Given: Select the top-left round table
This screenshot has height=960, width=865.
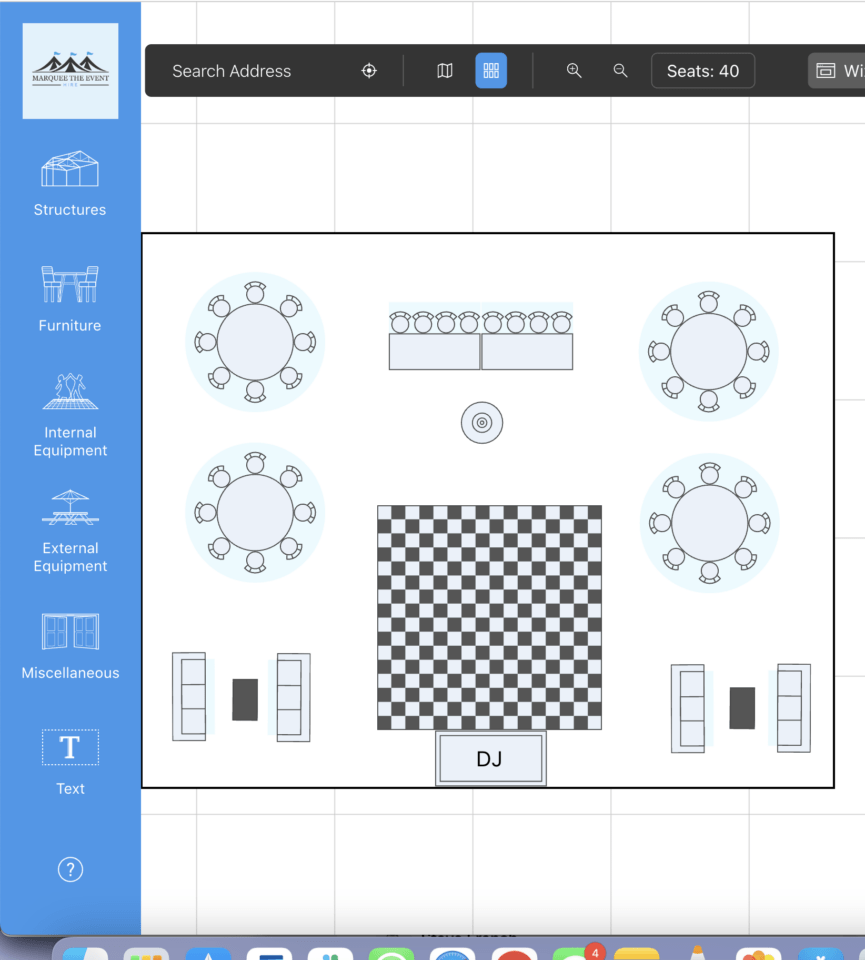Looking at the screenshot, I should pyautogui.click(x=255, y=342).
